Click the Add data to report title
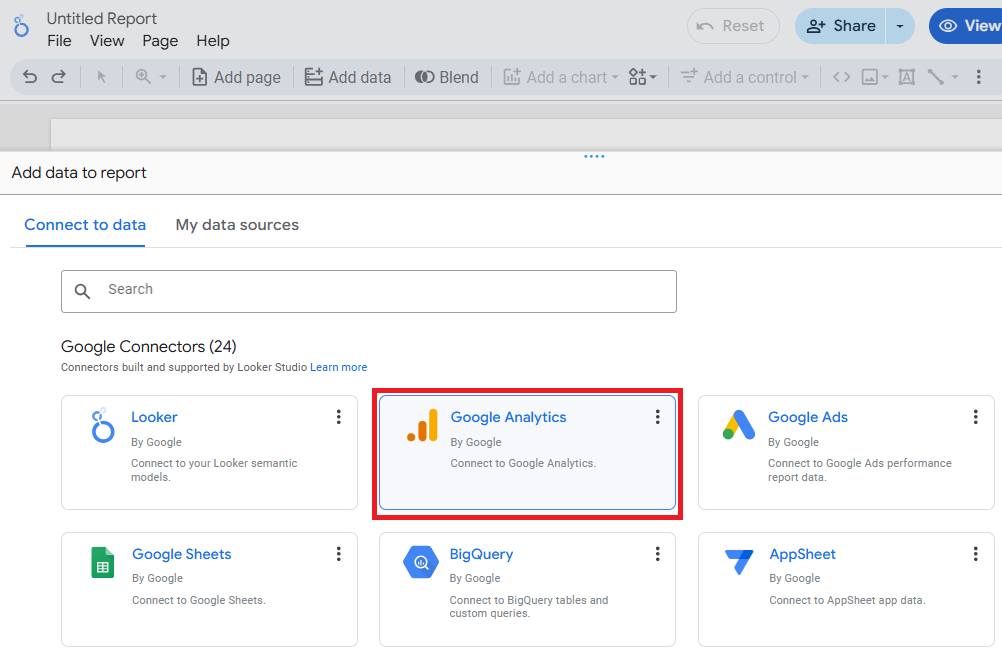Image resolution: width=1002 pixels, height=654 pixels. (79, 173)
